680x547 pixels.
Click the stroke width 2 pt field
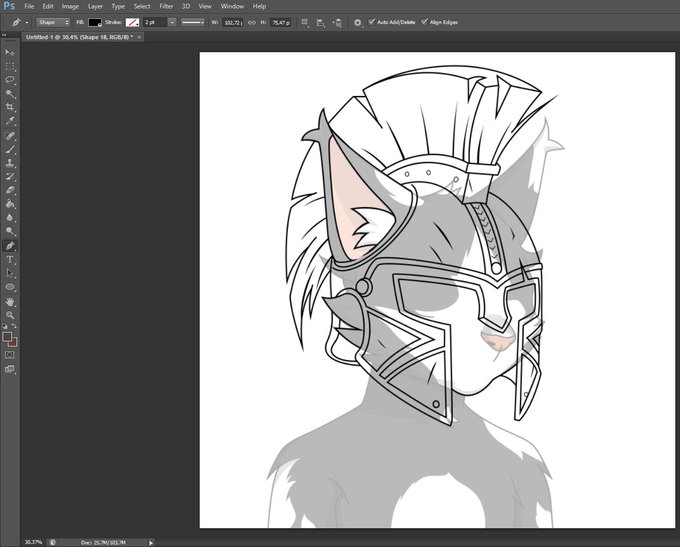coord(155,22)
